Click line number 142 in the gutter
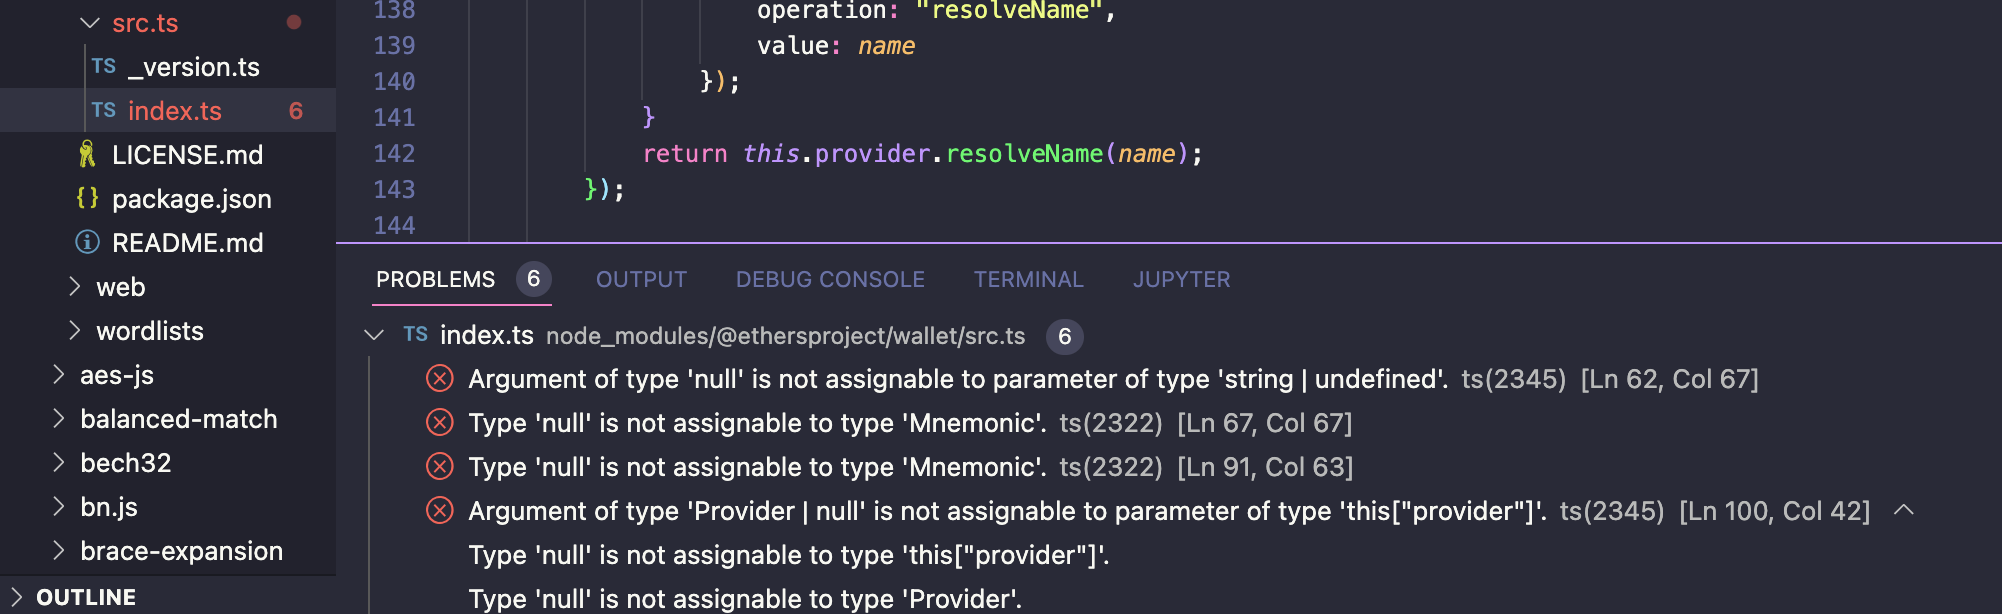This screenshot has width=2002, height=614. point(394,153)
